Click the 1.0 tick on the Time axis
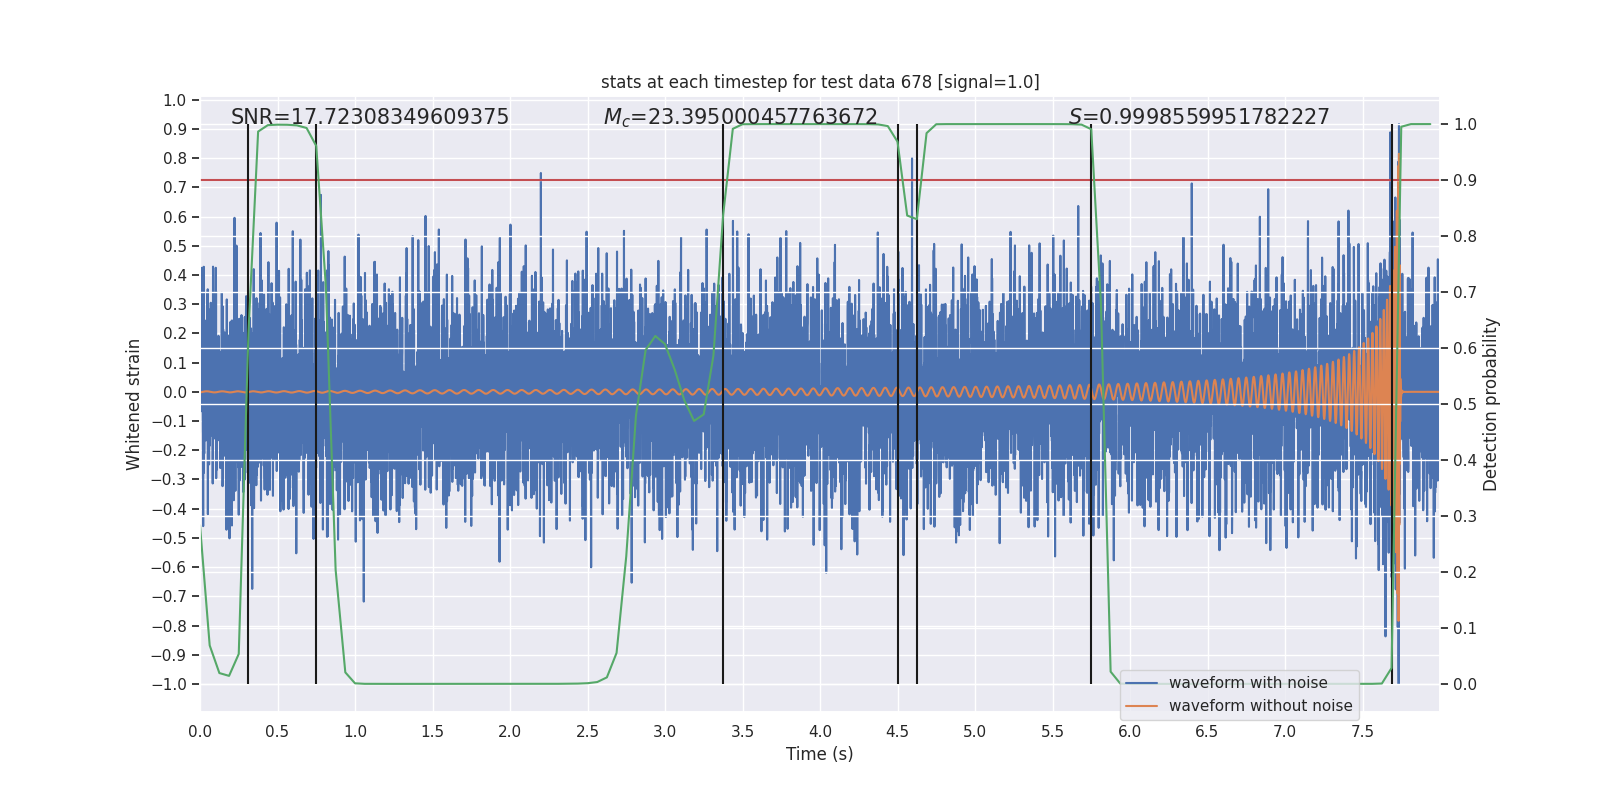Screen dimensions: 1600x800 355,732
